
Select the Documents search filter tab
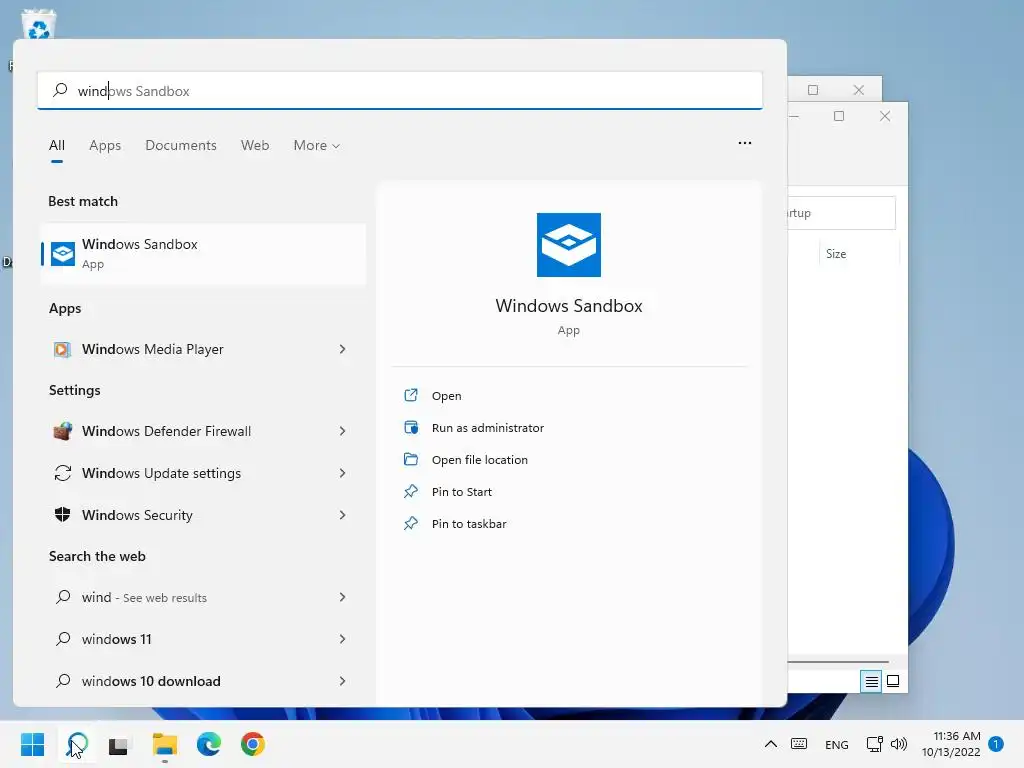[x=181, y=145]
